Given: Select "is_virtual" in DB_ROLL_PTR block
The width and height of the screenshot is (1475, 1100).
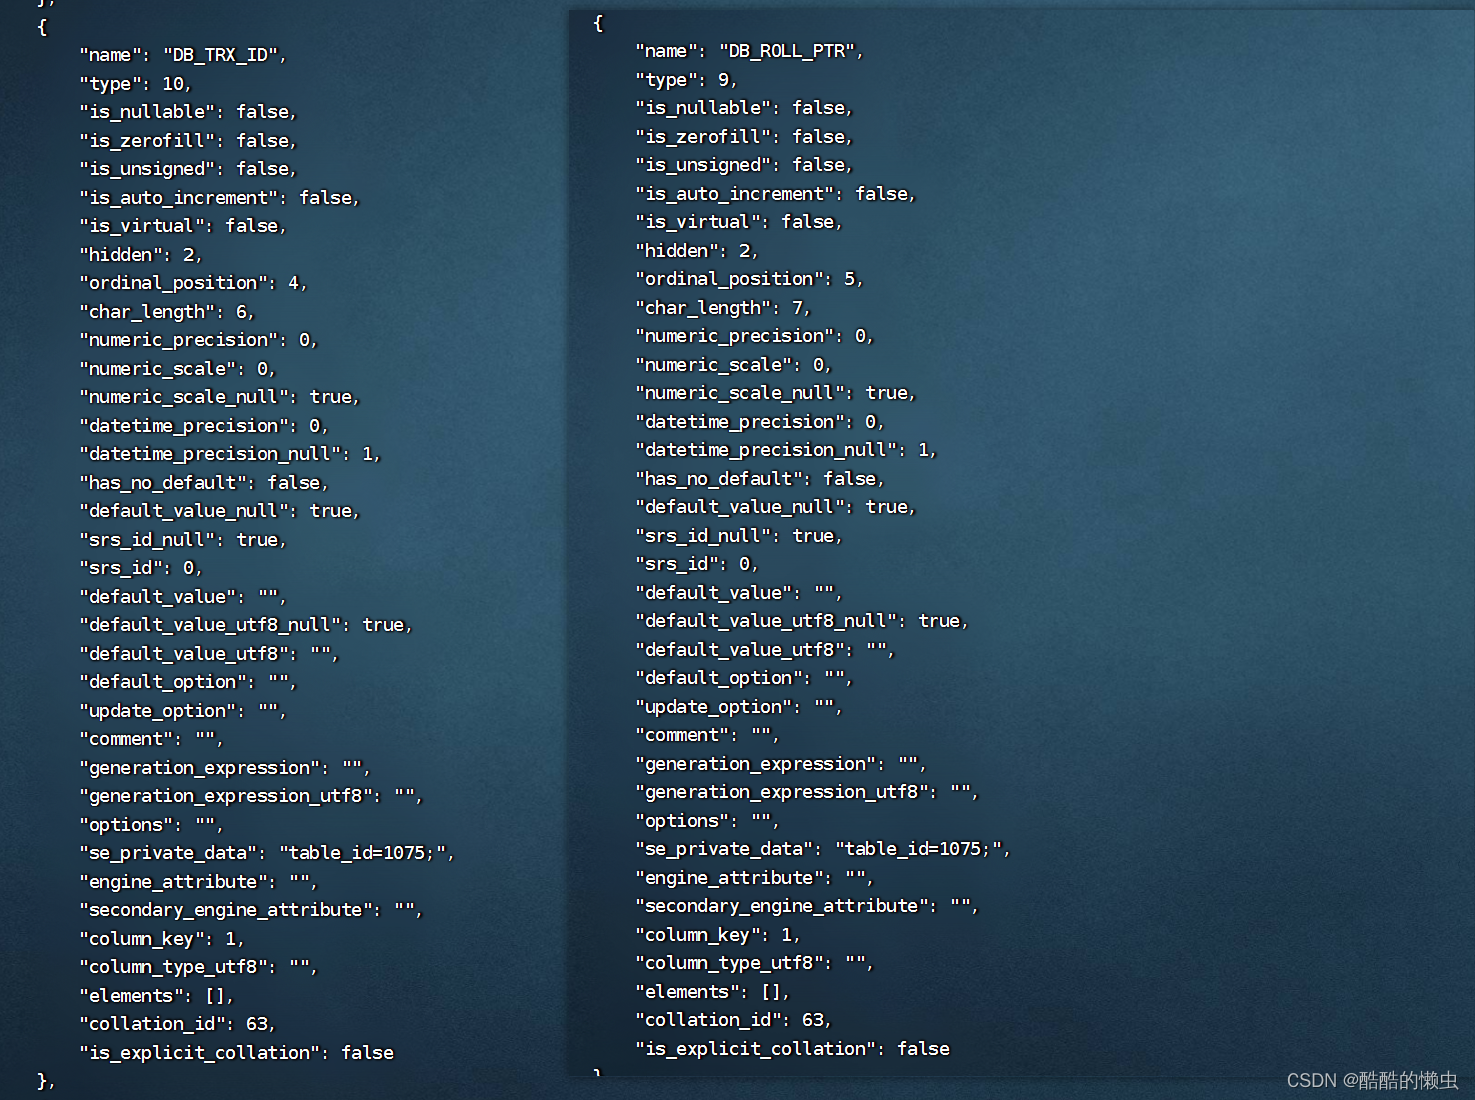Looking at the screenshot, I should coord(739,222).
